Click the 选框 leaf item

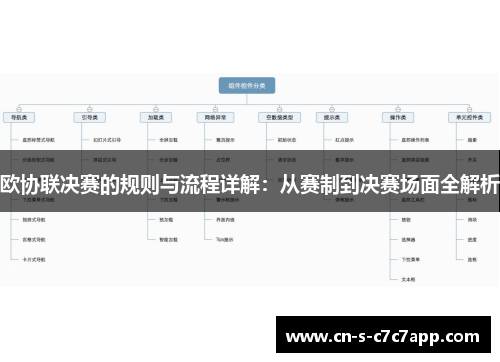click(x=472, y=260)
